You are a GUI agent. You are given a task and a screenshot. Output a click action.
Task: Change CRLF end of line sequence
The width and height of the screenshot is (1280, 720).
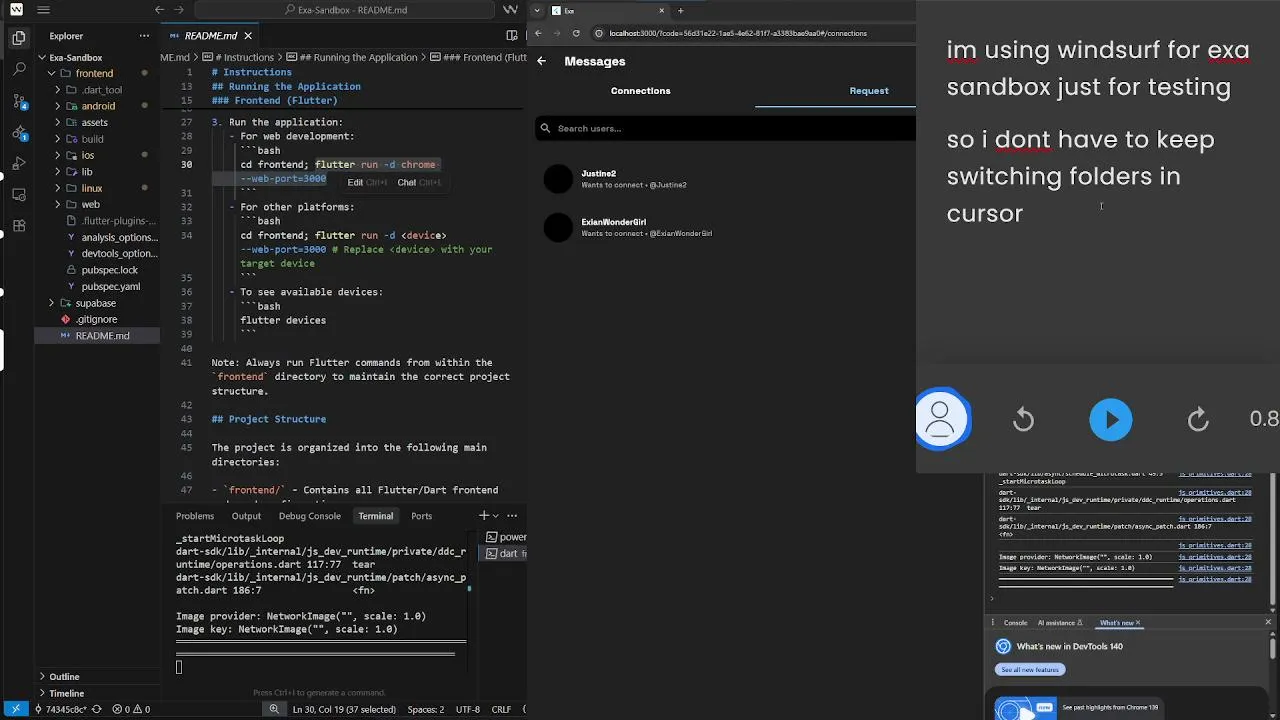[502, 709]
